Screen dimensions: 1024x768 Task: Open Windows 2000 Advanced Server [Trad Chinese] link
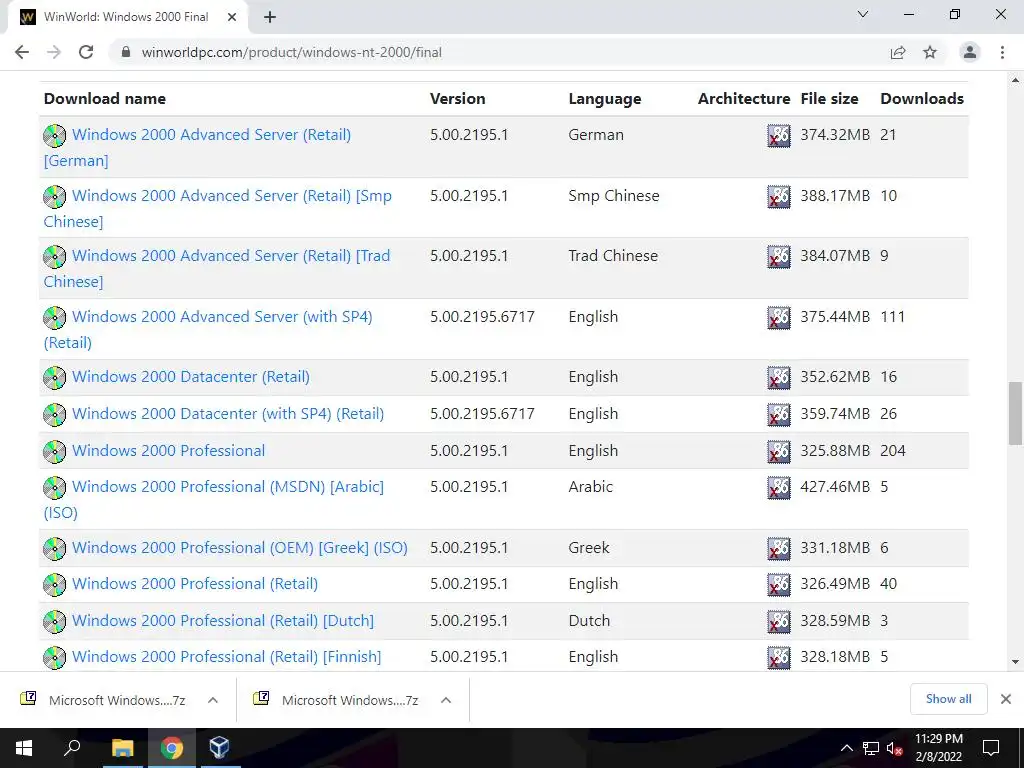(x=217, y=268)
